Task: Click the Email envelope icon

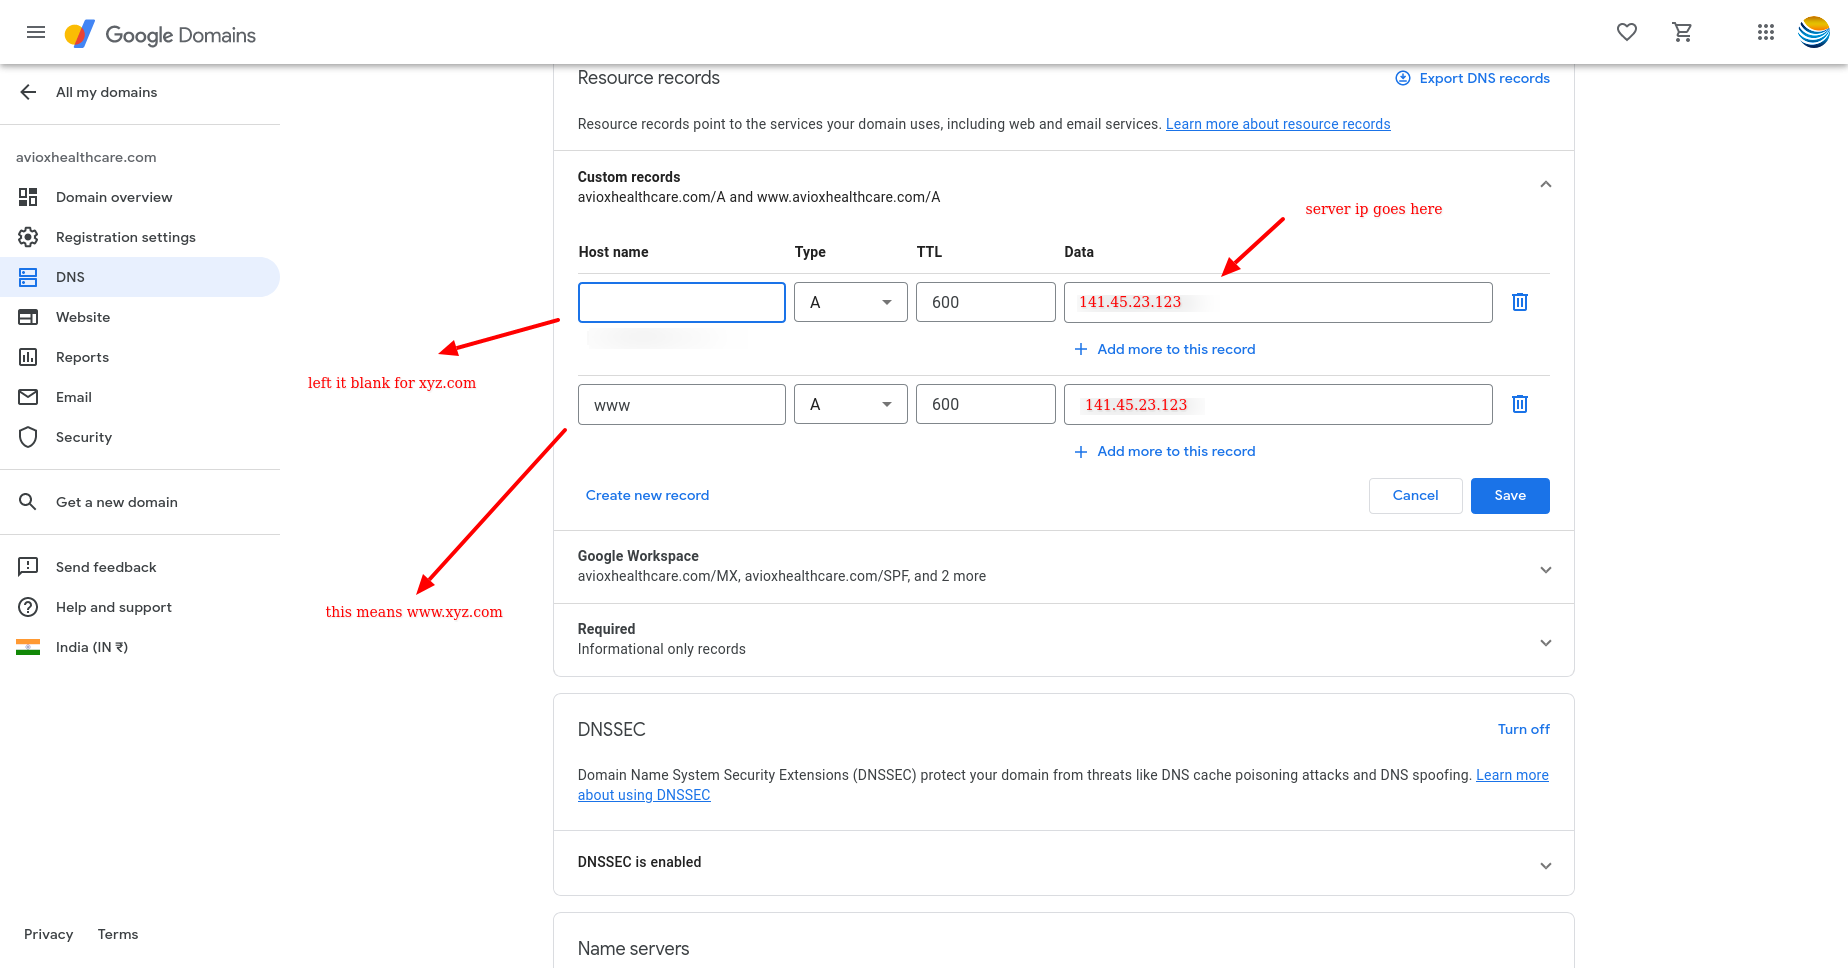Action: click(28, 397)
